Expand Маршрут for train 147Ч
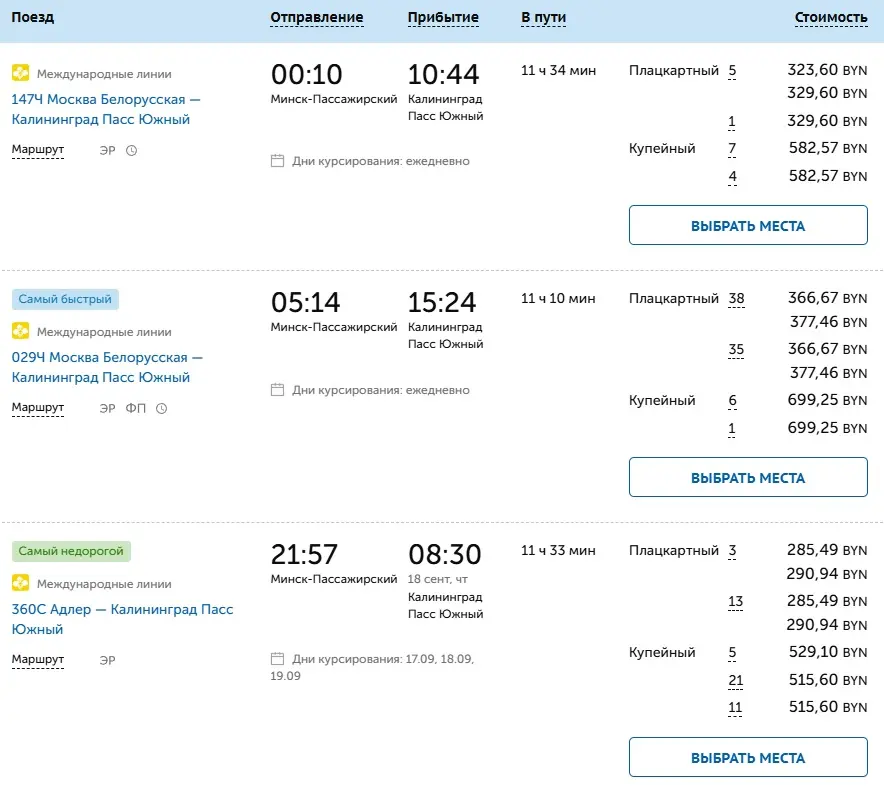Screen dimensions: 884x787 pyautogui.click(x=38, y=151)
